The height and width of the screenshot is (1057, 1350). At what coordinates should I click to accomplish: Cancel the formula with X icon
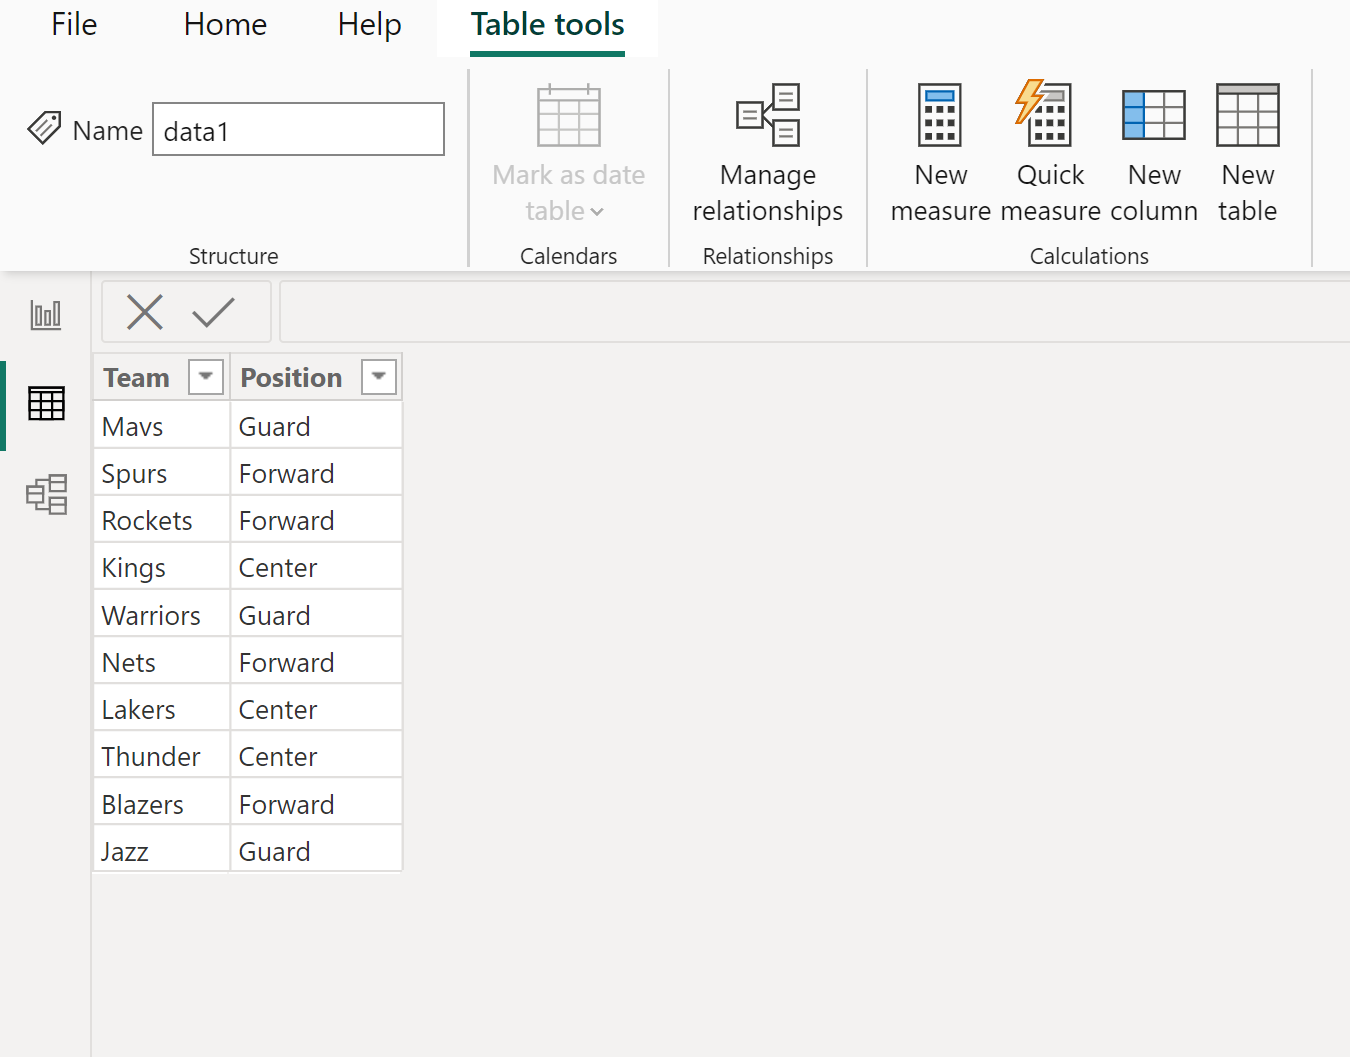point(145,312)
